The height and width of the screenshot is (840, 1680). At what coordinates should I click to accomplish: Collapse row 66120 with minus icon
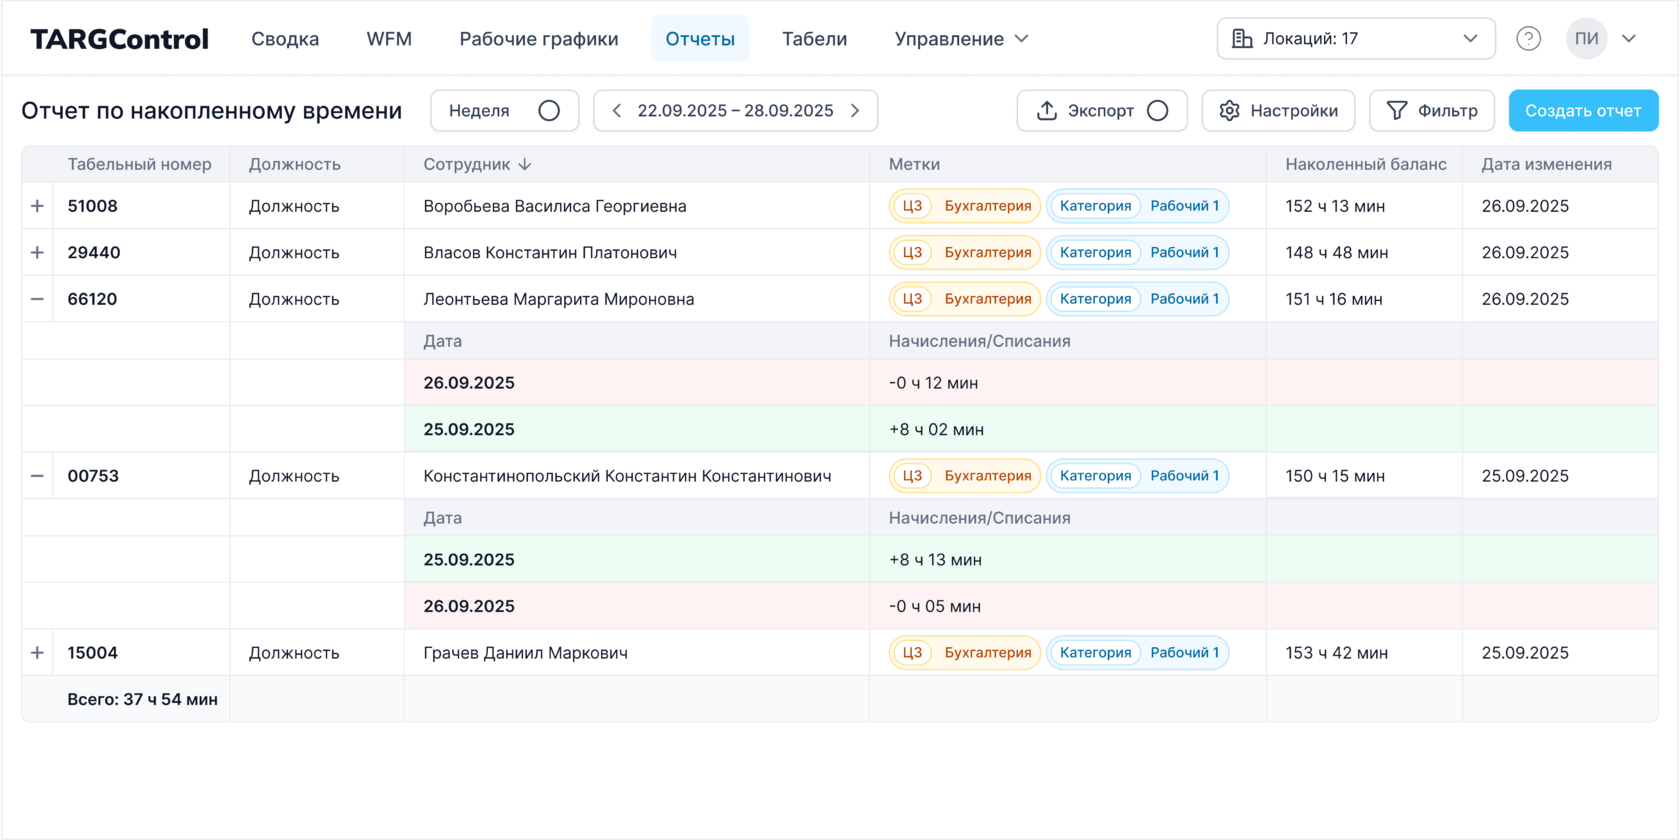click(x=37, y=299)
